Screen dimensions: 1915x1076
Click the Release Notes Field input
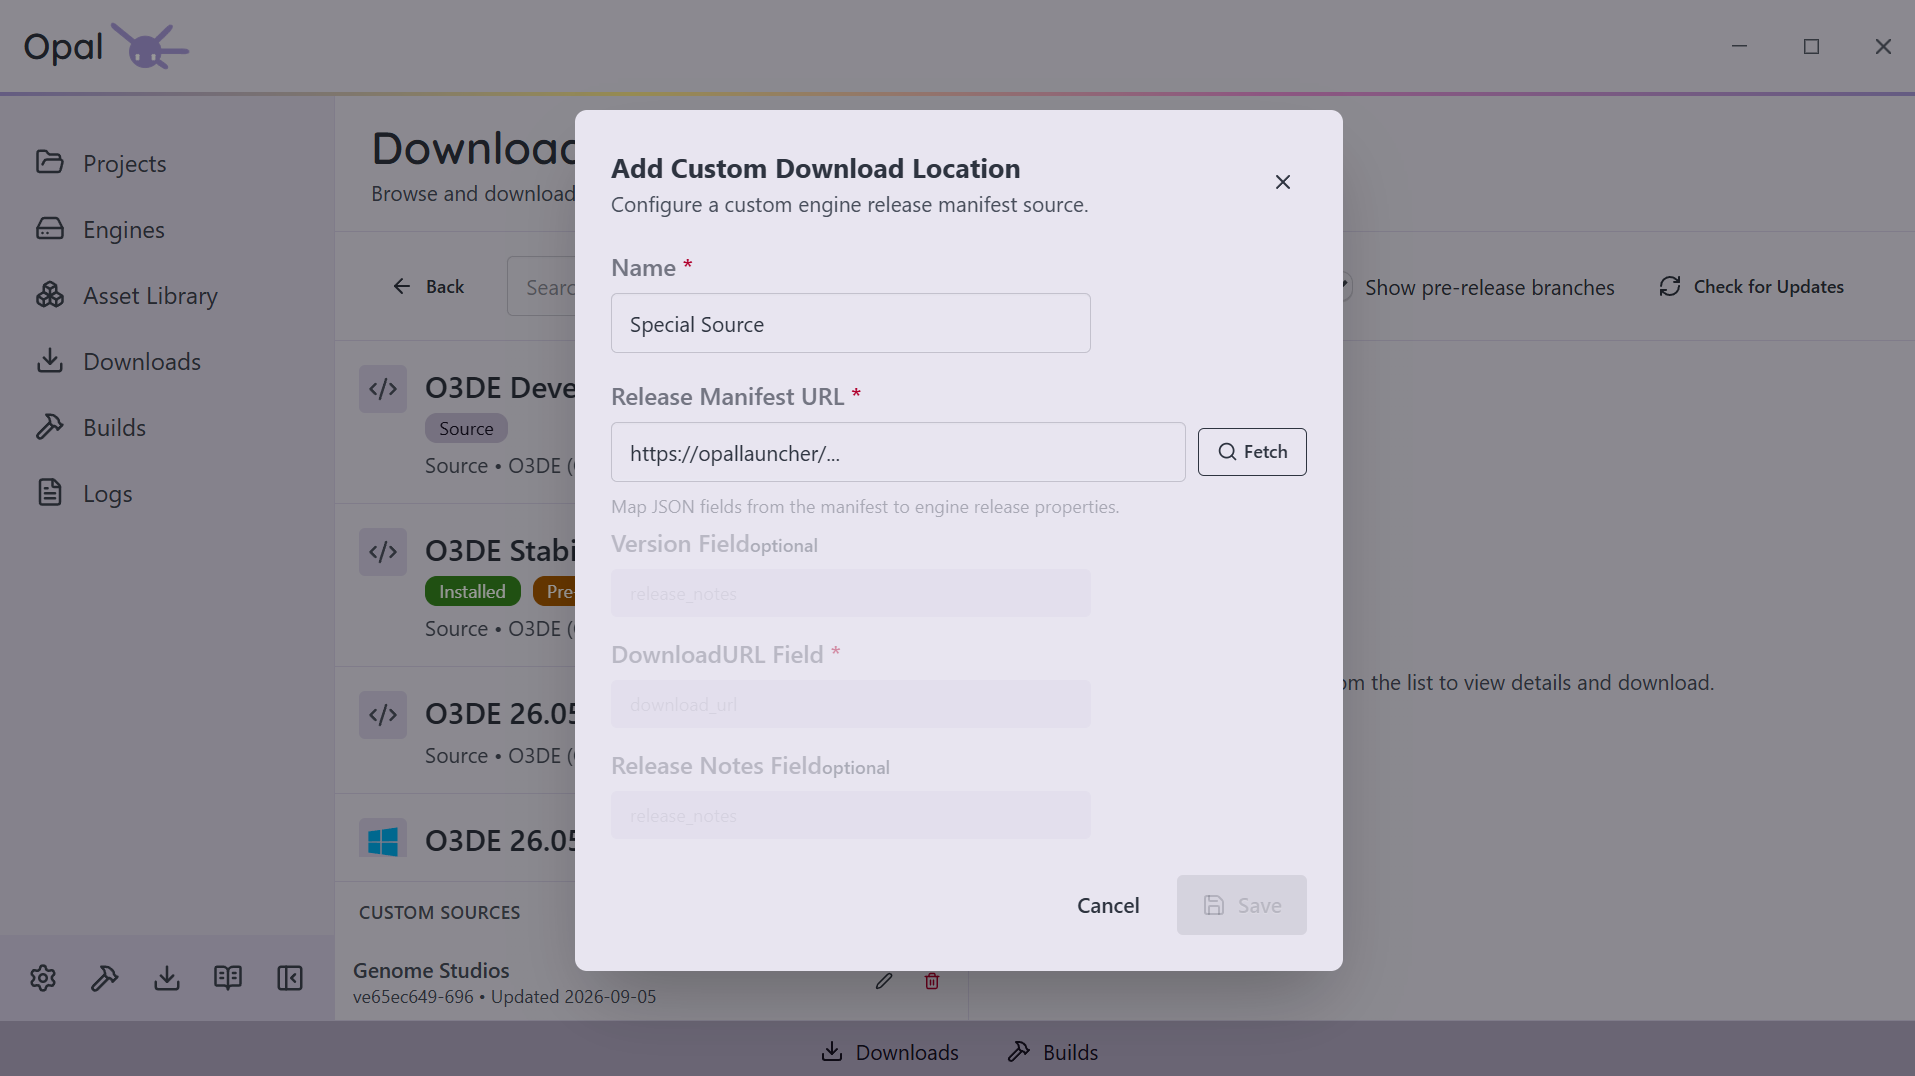(x=850, y=815)
